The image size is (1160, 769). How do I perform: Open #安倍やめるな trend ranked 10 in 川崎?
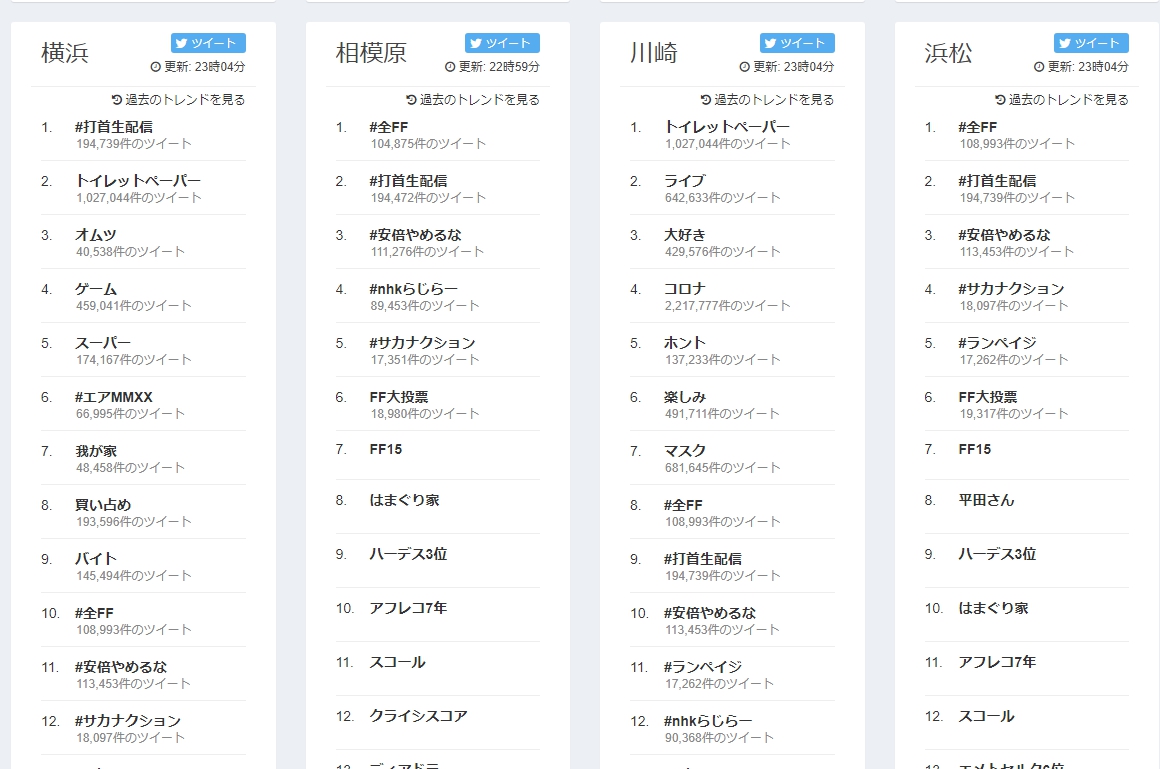(x=709, y=613)
